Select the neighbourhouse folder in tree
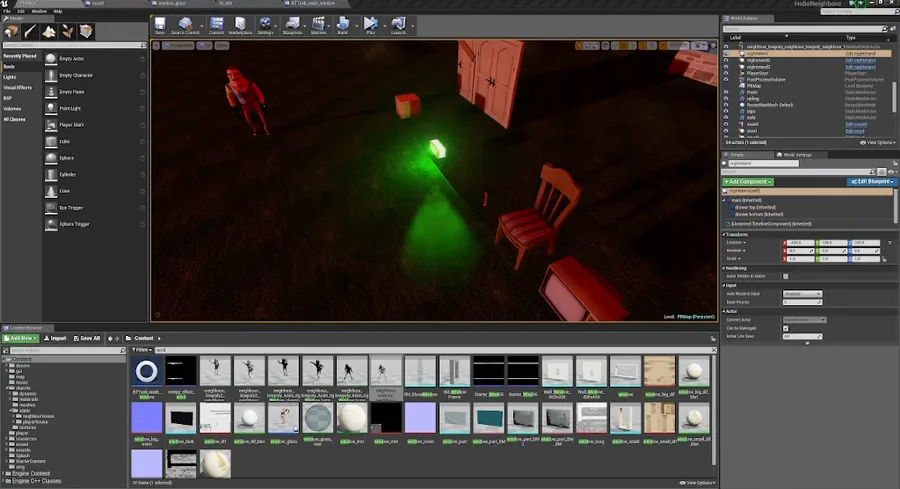 click(x=38, y=416)
